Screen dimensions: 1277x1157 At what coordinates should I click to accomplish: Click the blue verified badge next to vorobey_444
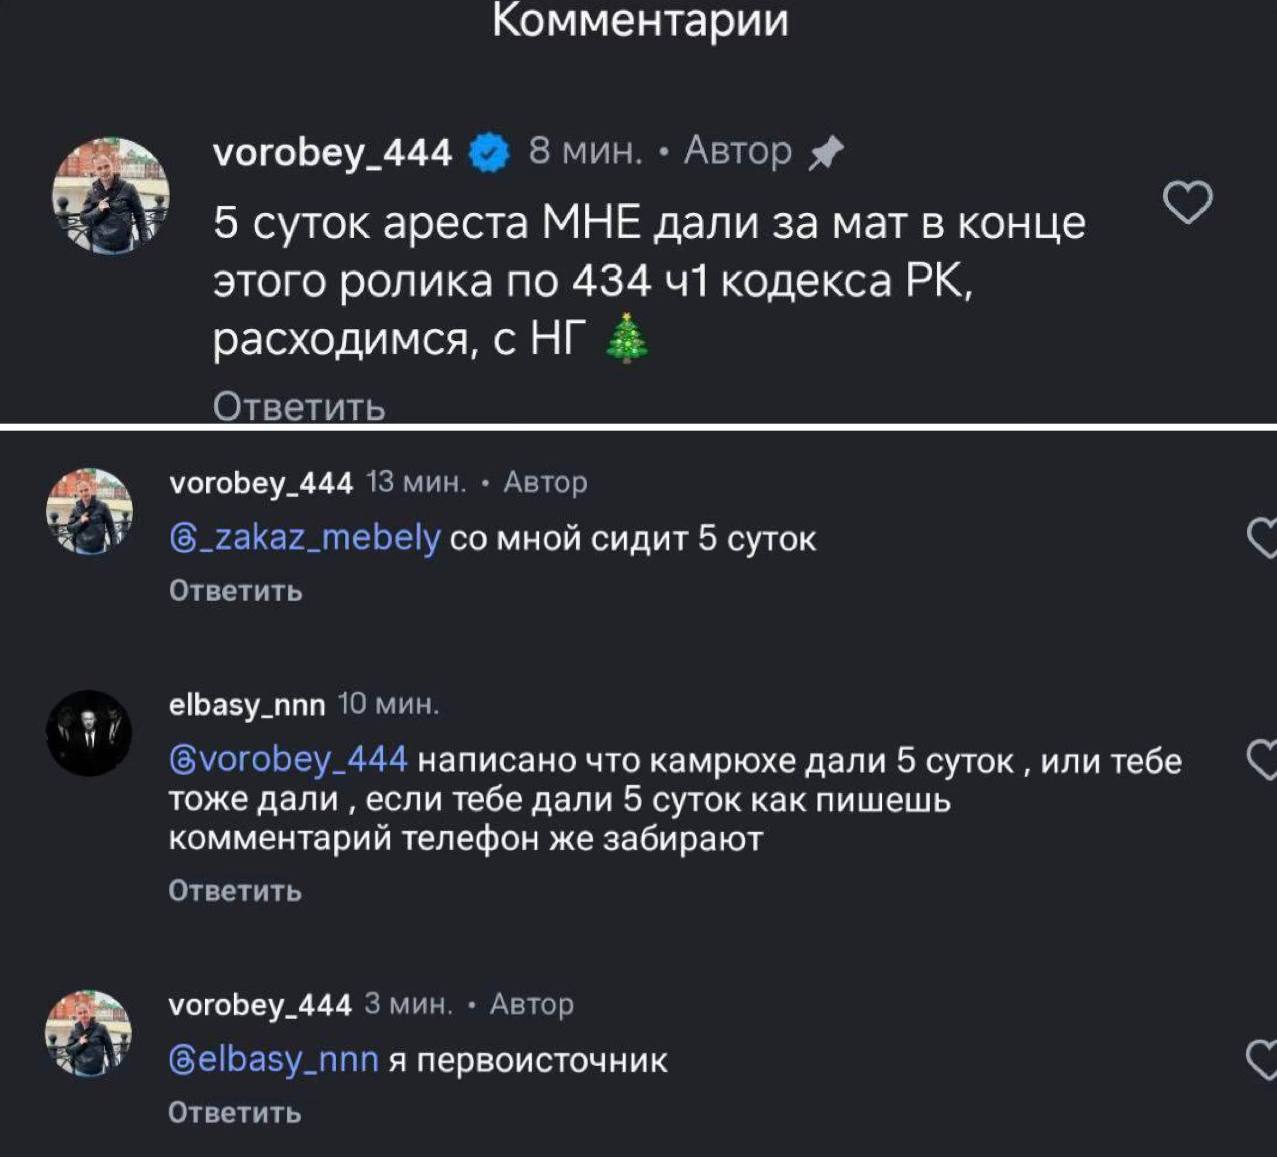(489, 153)
